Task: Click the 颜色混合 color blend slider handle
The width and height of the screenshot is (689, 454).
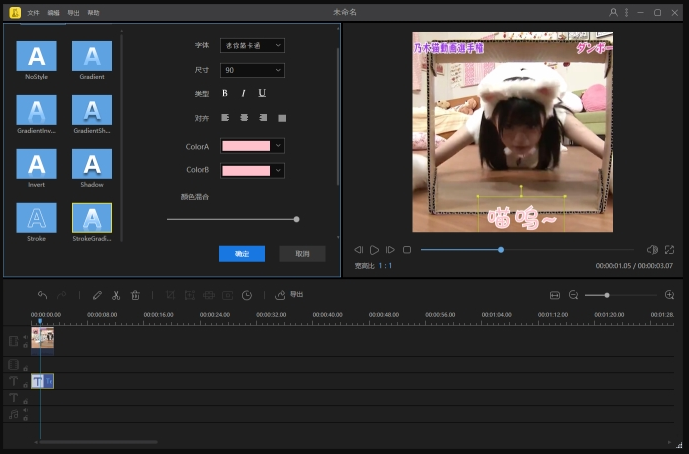Action: pos(296,219)
